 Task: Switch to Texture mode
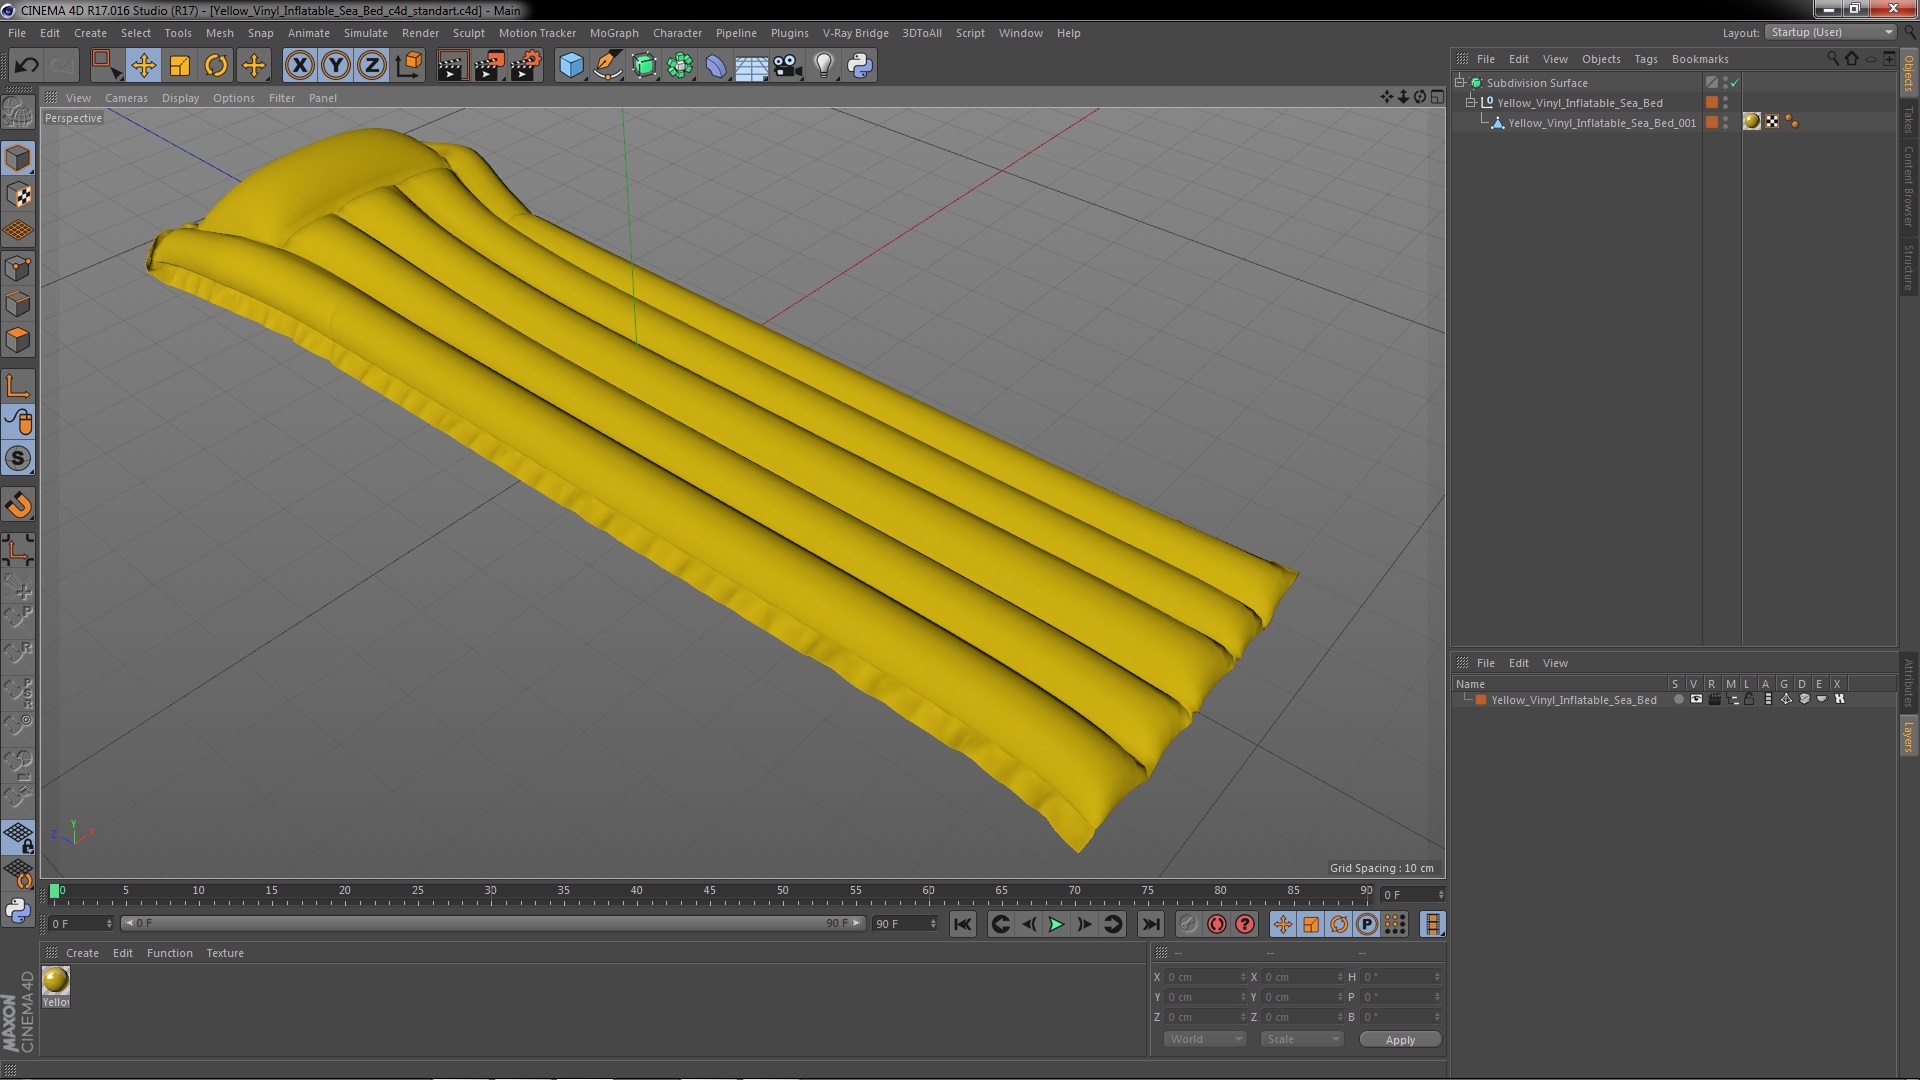(18, 195)
